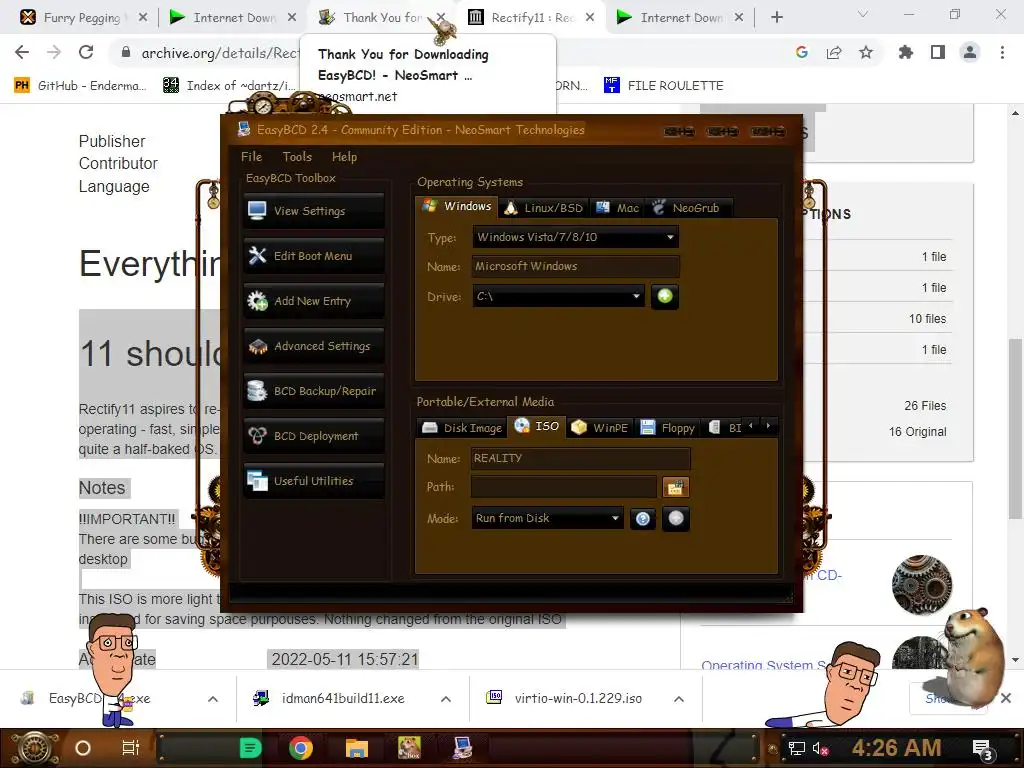Open Cortana circle on taskbar
The height and width of the screenshot is (768, 1024).
83,748
